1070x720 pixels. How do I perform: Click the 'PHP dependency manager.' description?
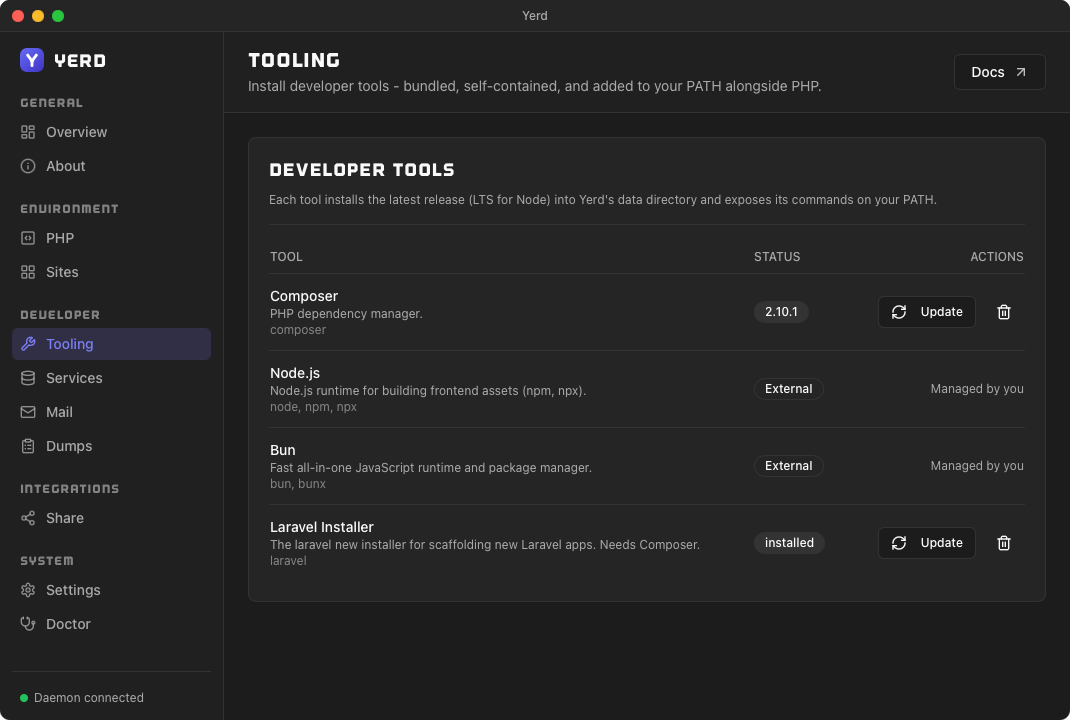click(346, 314)
